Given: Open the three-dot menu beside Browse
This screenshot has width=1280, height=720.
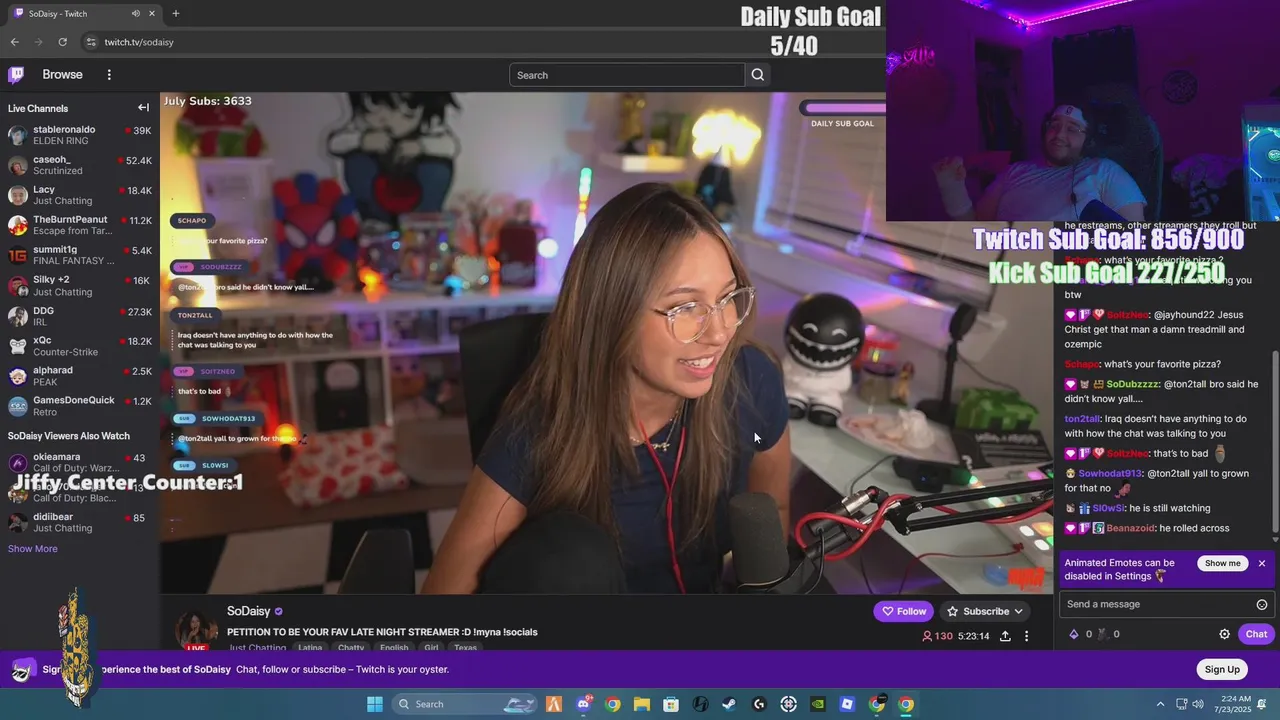Looking at the screenshot, I should [x=109, y=74].
